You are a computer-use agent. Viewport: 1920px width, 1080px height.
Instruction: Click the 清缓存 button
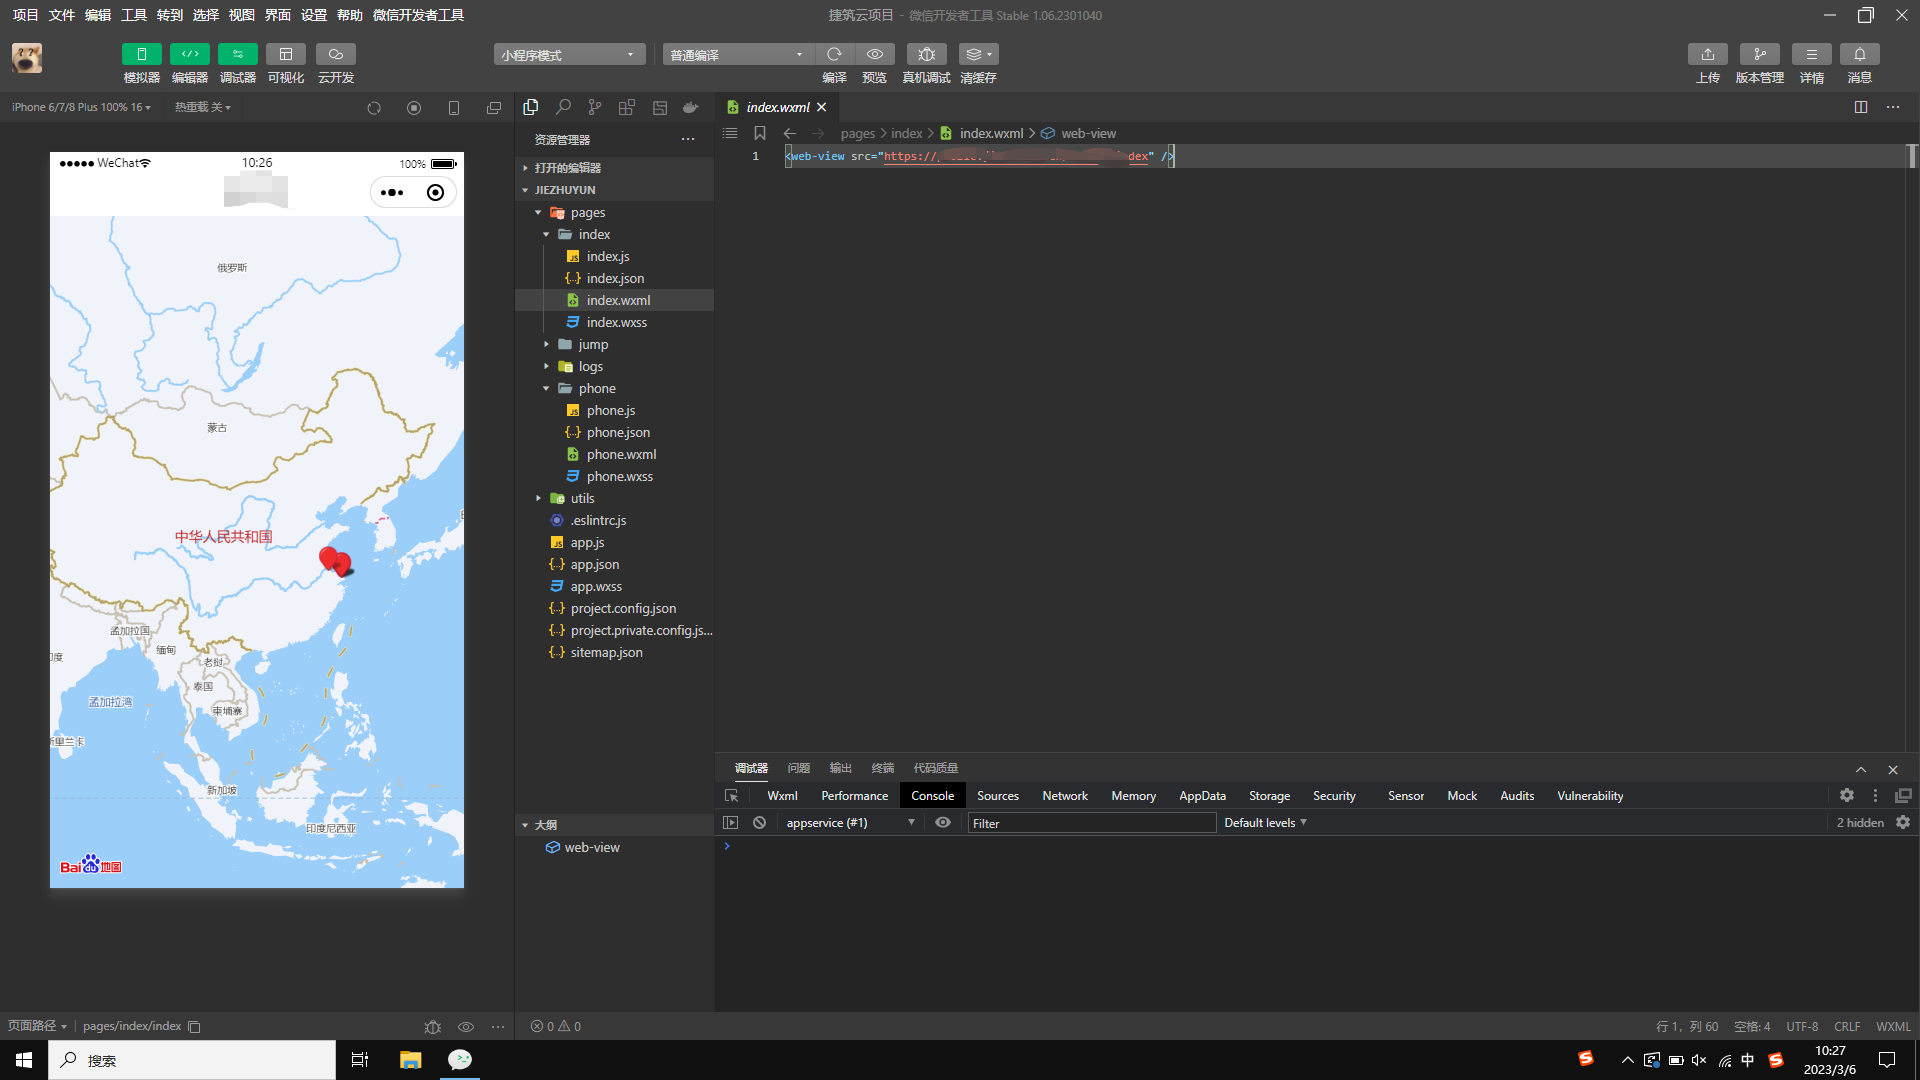pyautogui.click(x=977, y=54)
